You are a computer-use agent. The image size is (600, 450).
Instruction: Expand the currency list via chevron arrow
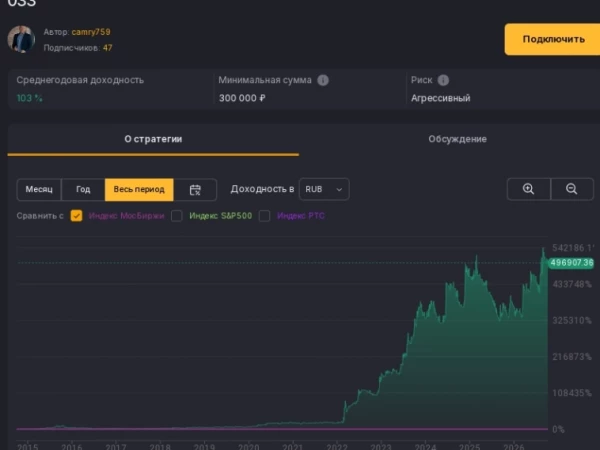click(339, 189)
